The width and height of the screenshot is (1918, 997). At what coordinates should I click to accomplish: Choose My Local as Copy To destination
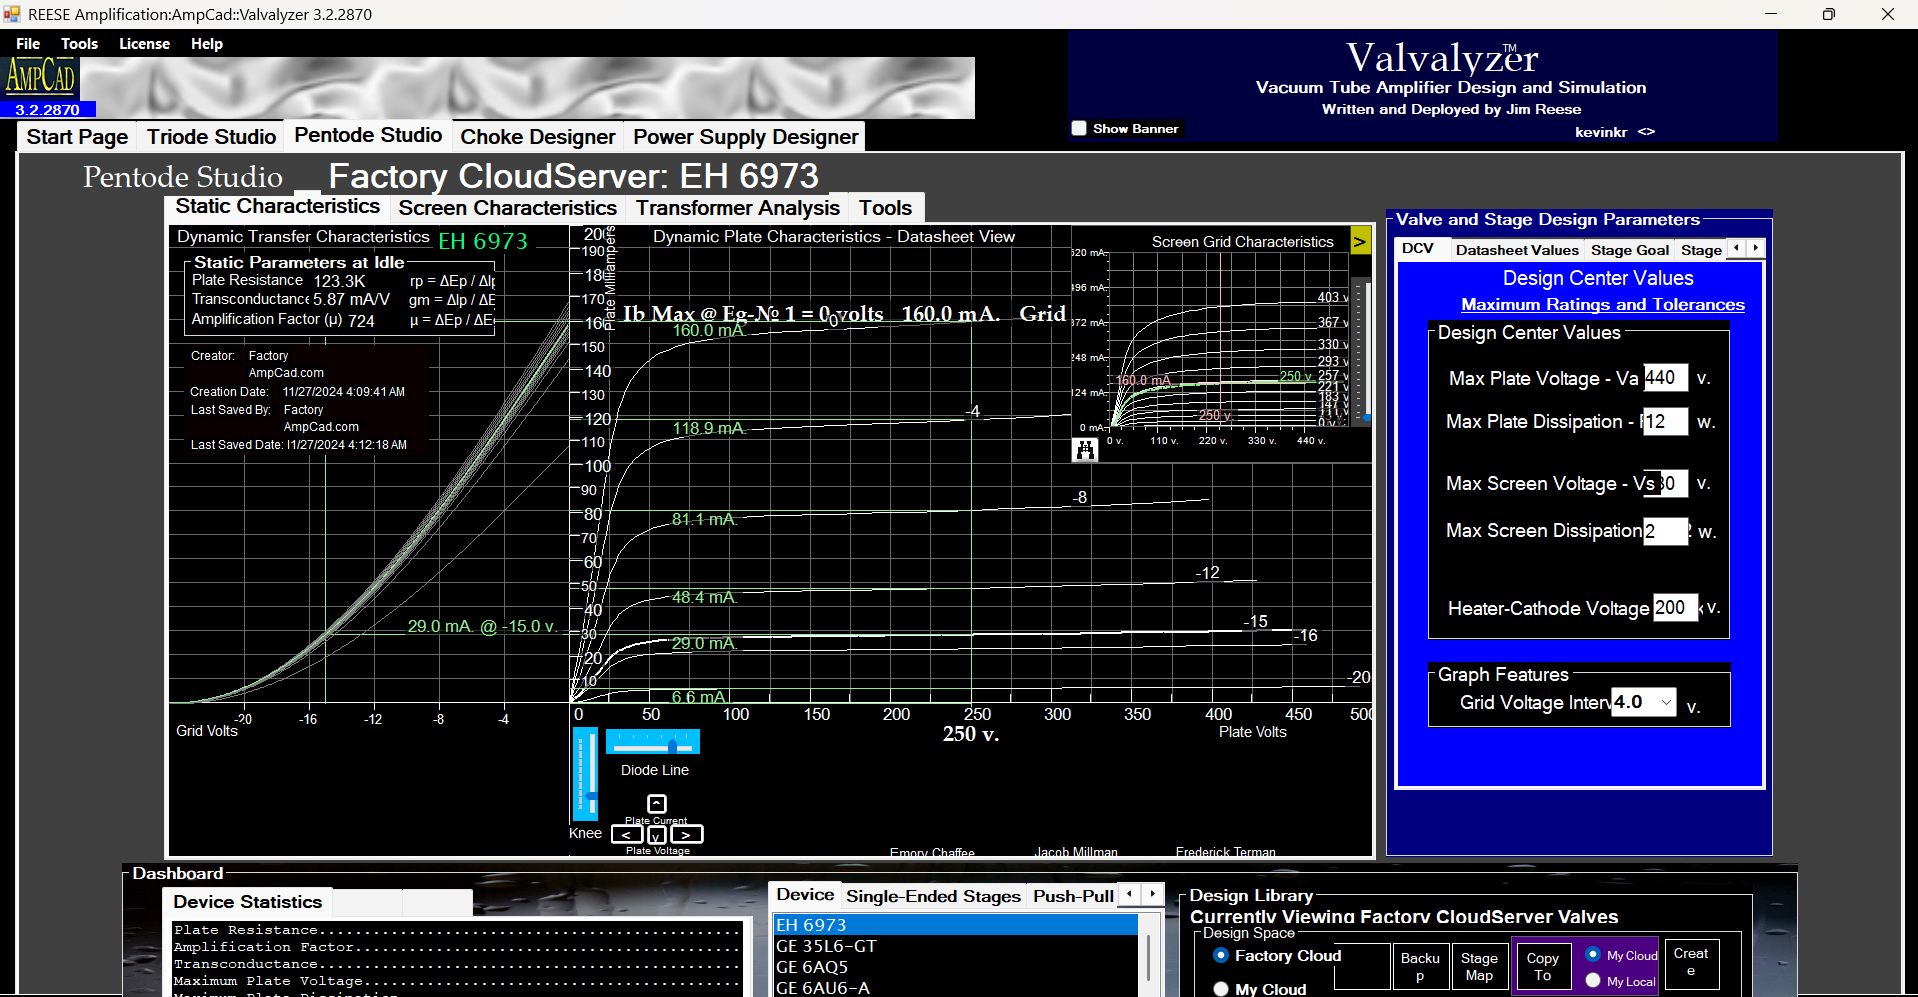click(x=1593, y=981)
